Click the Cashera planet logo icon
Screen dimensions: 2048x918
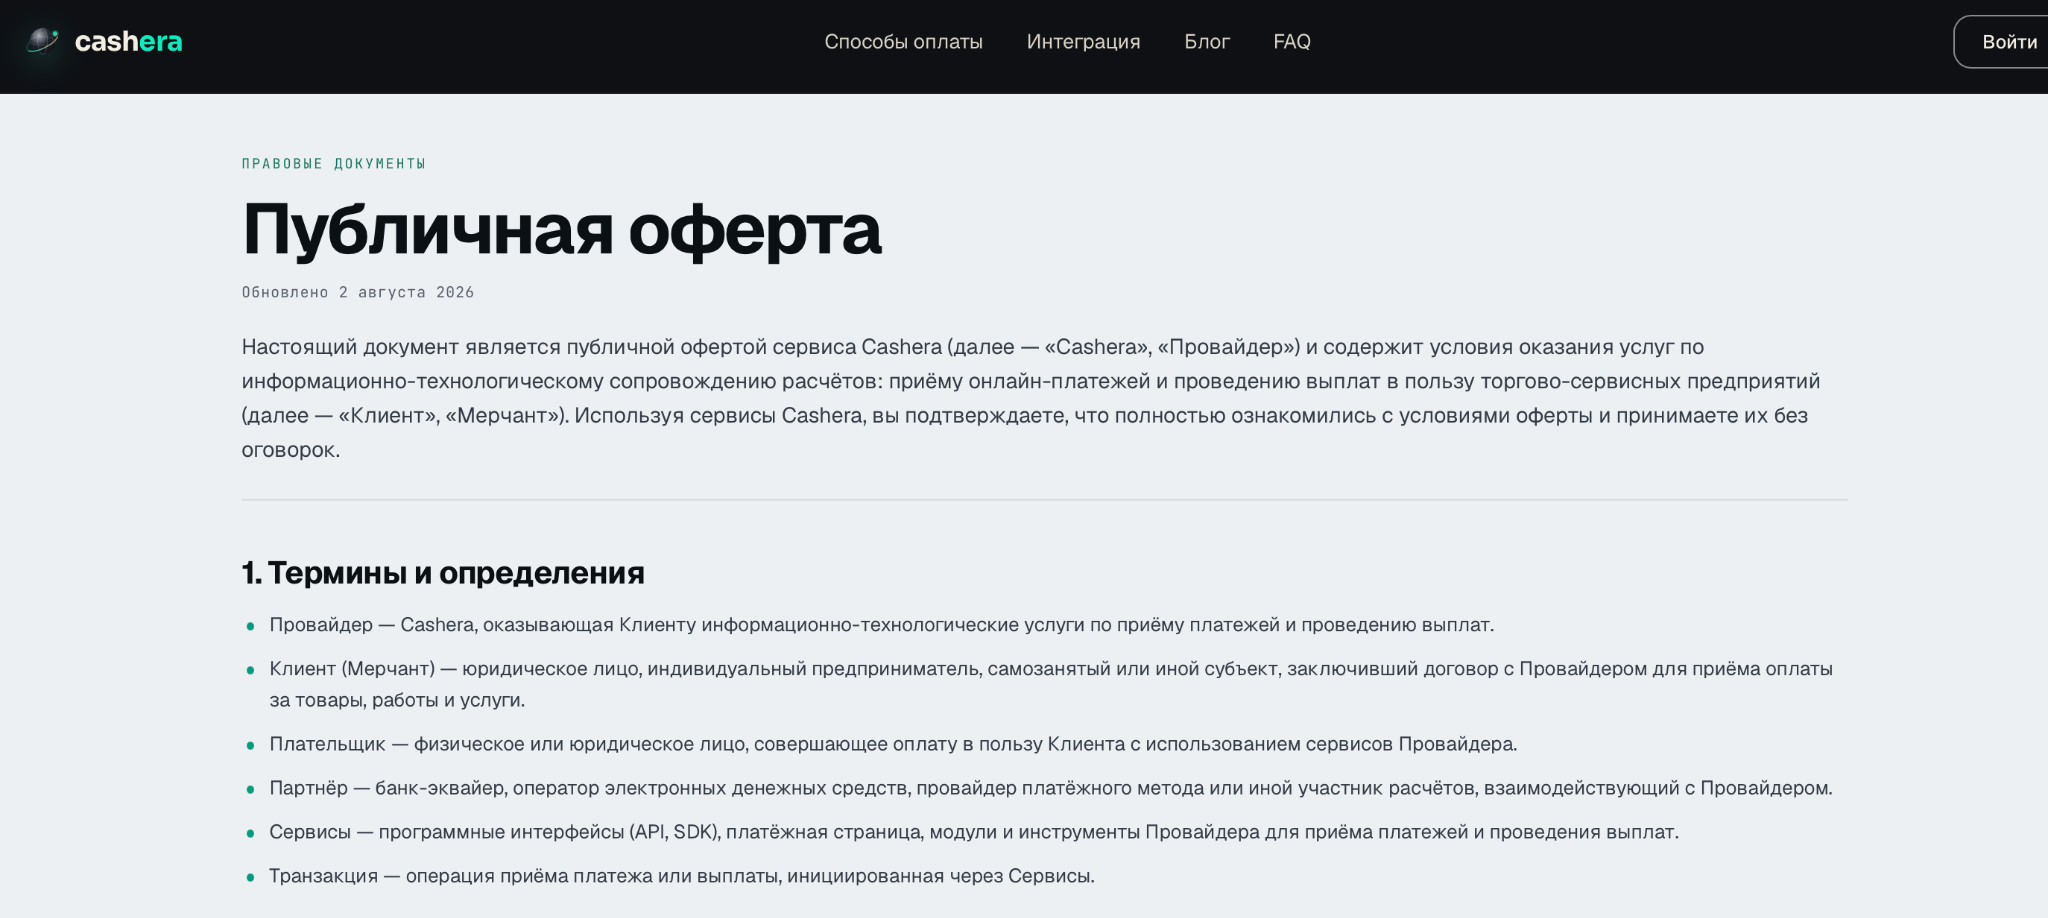pos(42,41)
